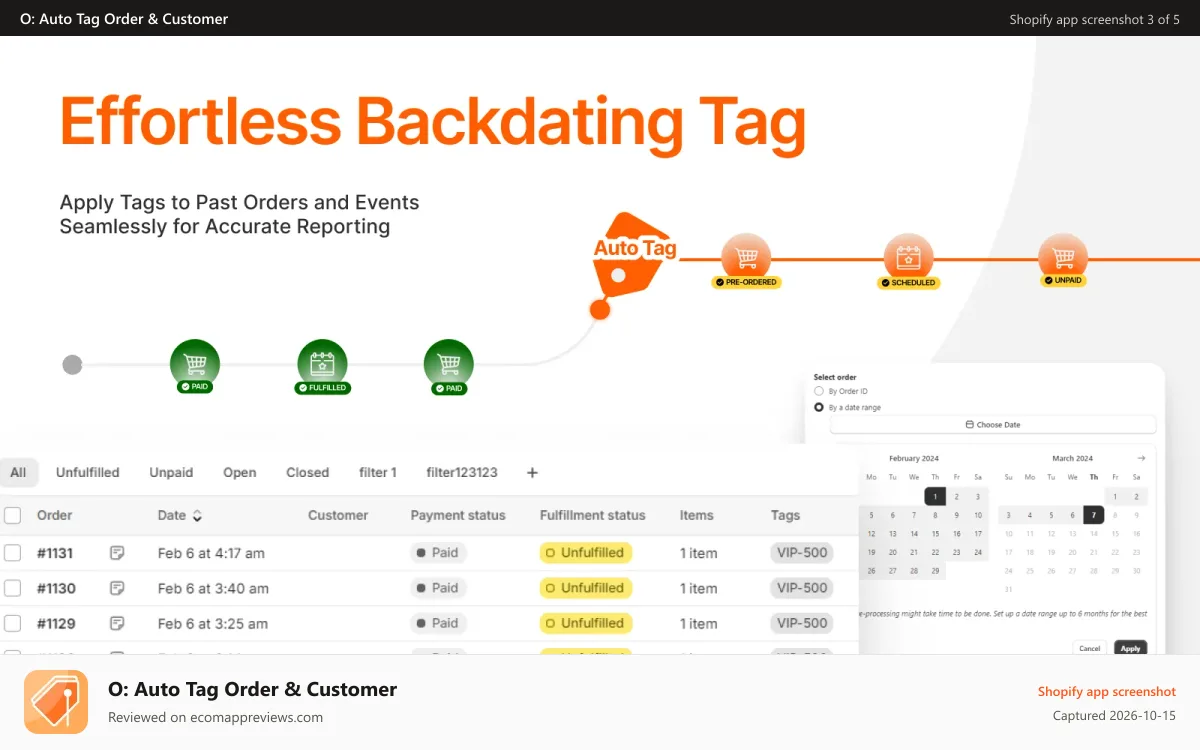Select February 14 in the calendar

914,534
